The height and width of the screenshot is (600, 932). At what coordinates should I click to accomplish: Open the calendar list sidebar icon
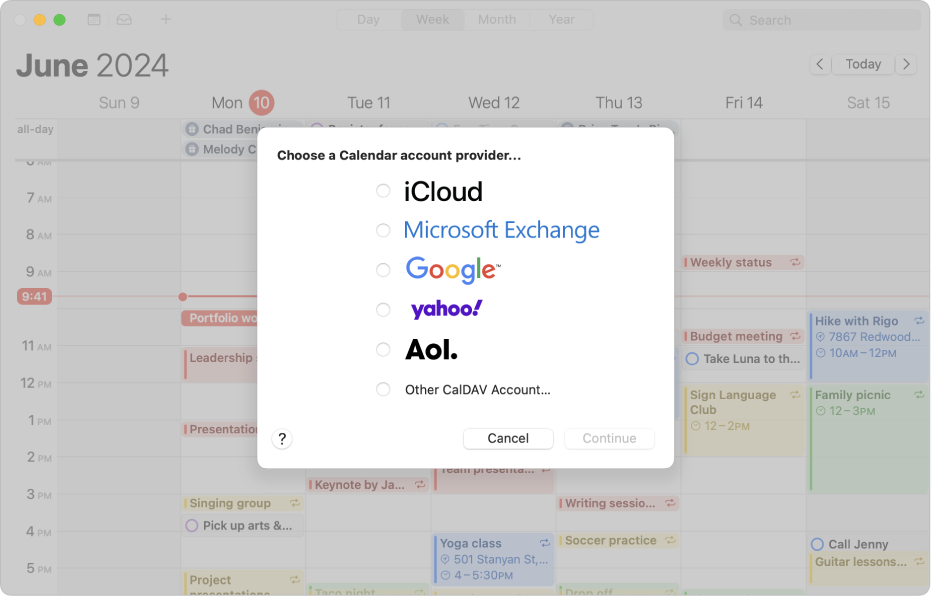(x=94, y=18)
